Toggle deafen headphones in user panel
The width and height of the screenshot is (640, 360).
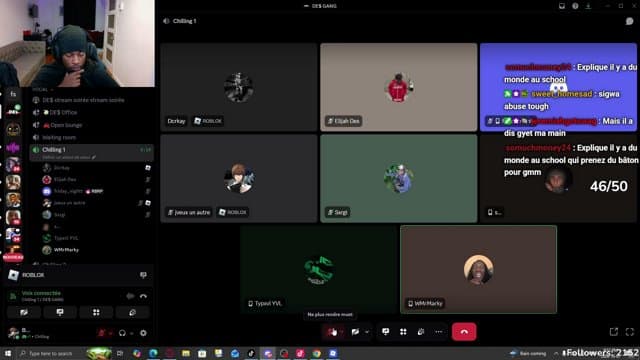tap(122, 333)
